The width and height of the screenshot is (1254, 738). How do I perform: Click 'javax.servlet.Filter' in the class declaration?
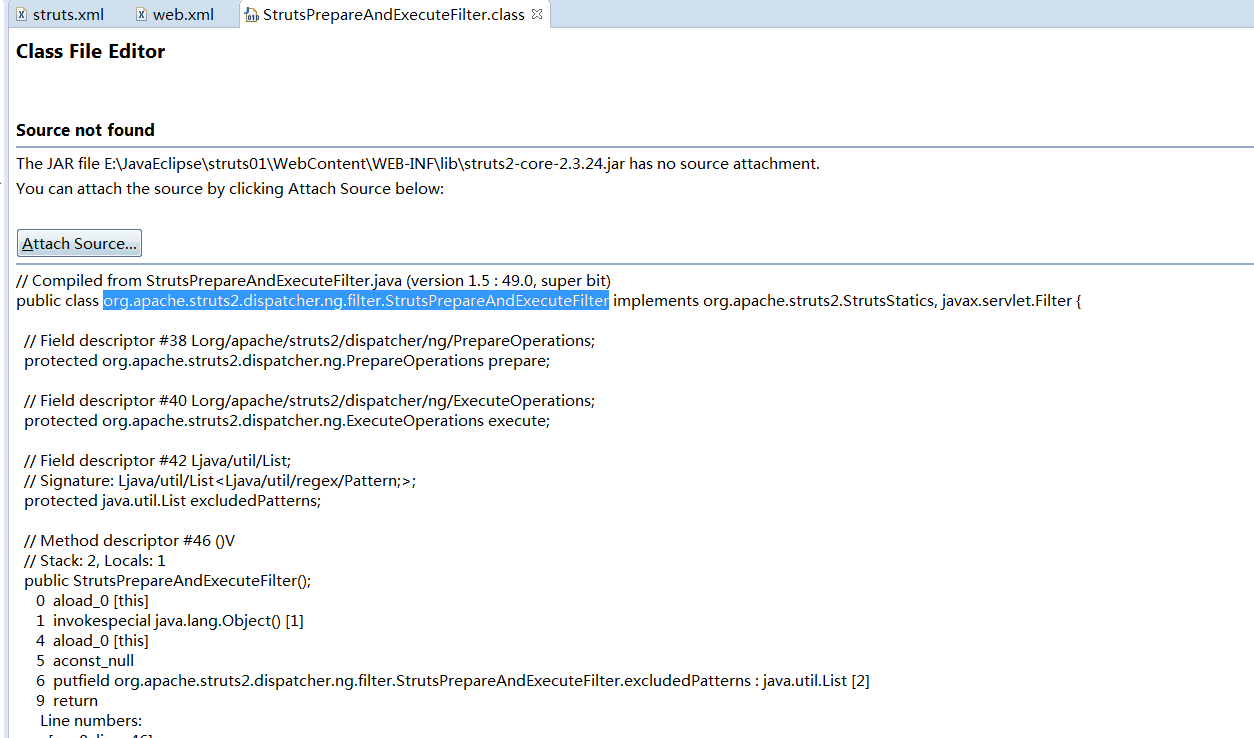(x=1006, y=301)
